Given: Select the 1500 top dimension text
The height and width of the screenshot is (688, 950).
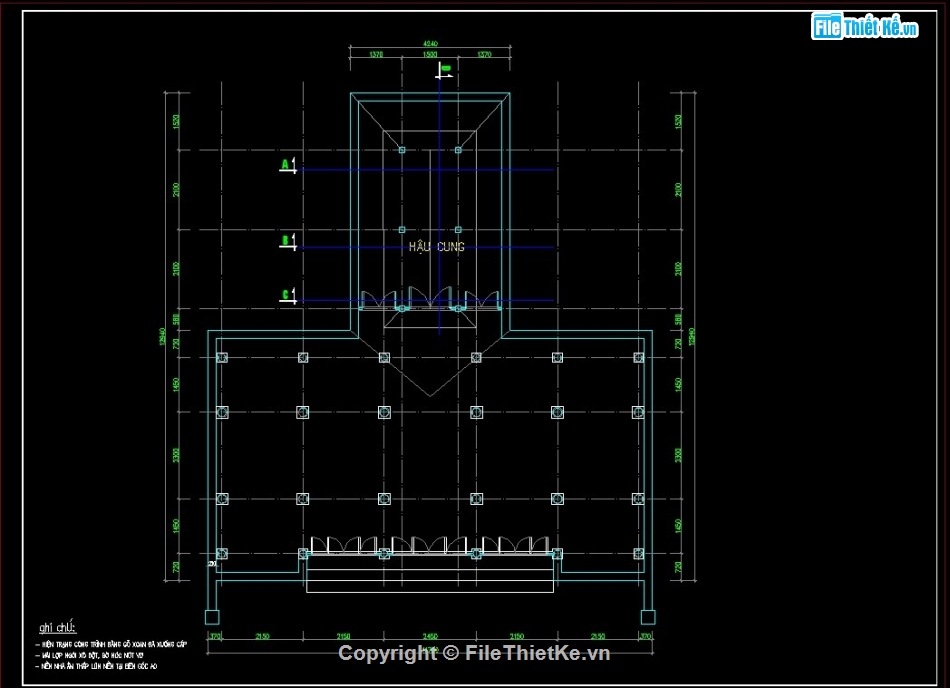Looking at the screenshot, I should pyautogui.click(x=430, y=55).
